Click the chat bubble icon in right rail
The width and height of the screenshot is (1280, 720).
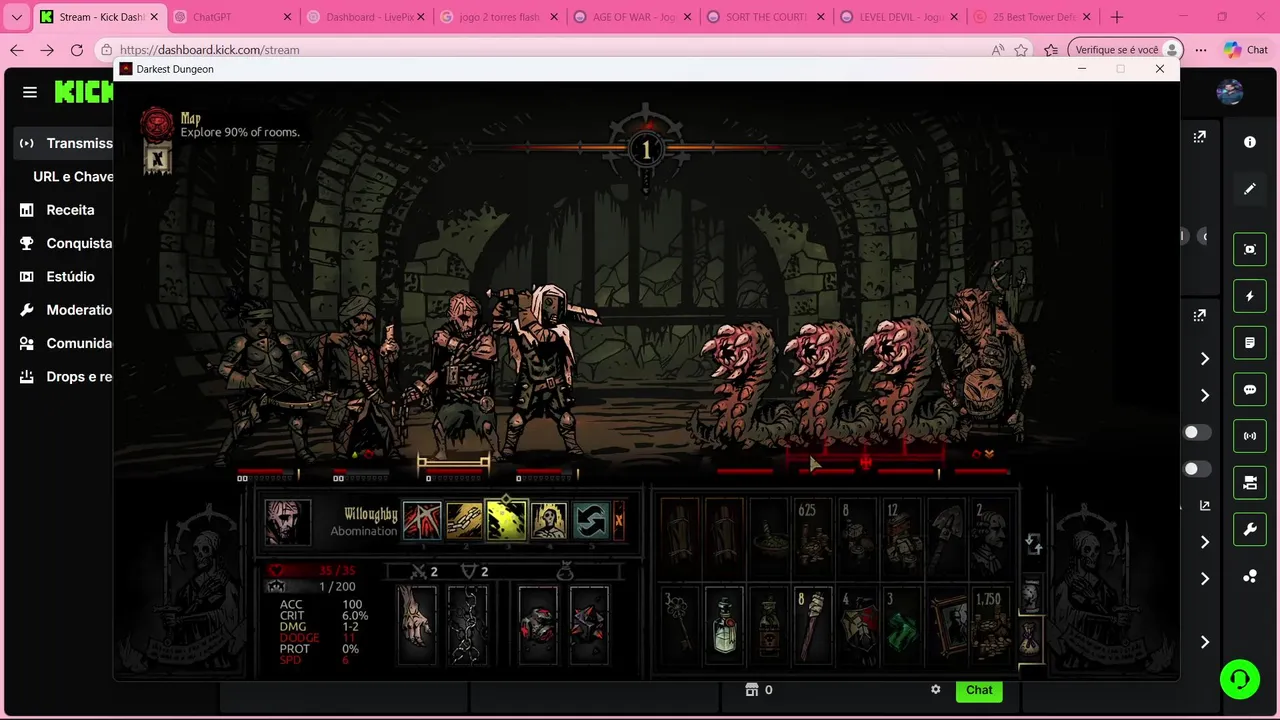click(x=1250, y=390)
